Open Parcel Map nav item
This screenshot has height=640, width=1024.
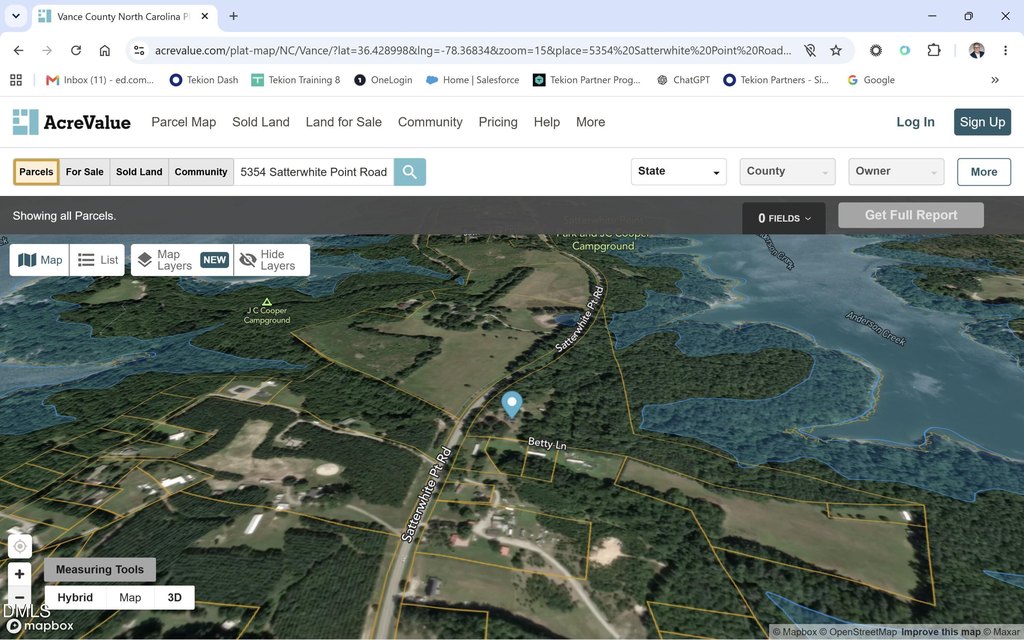[x=184, y=122]
